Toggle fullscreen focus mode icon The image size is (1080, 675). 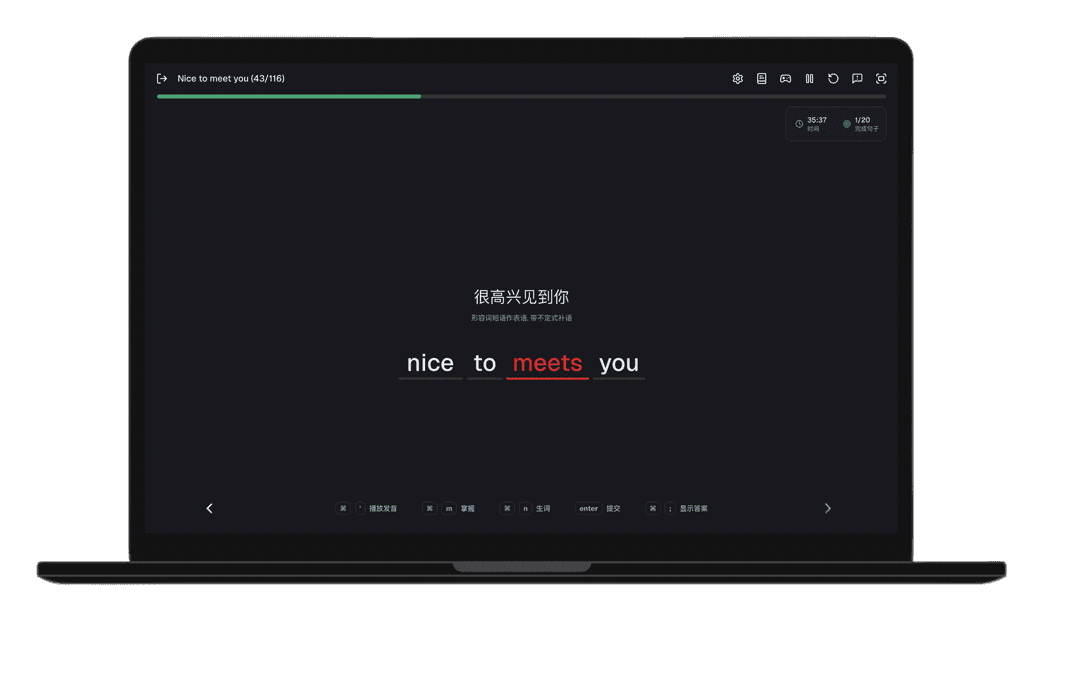click(x=881, y=79)
